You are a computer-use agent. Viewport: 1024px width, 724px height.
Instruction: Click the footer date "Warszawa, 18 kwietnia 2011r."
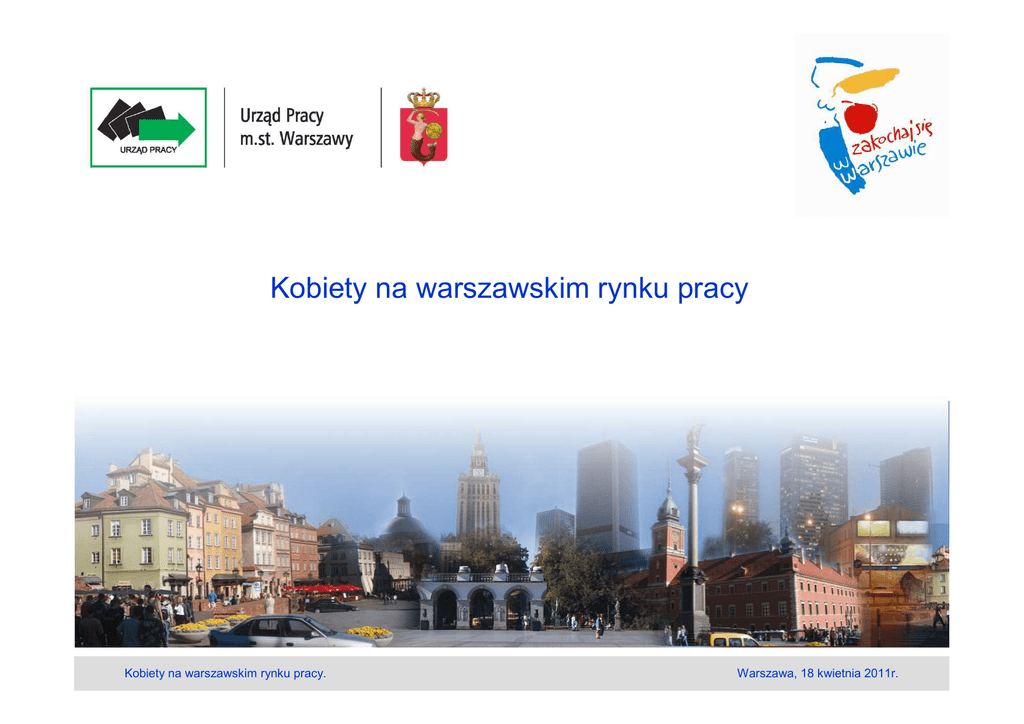pyautogui.click(x=817, y=674)
